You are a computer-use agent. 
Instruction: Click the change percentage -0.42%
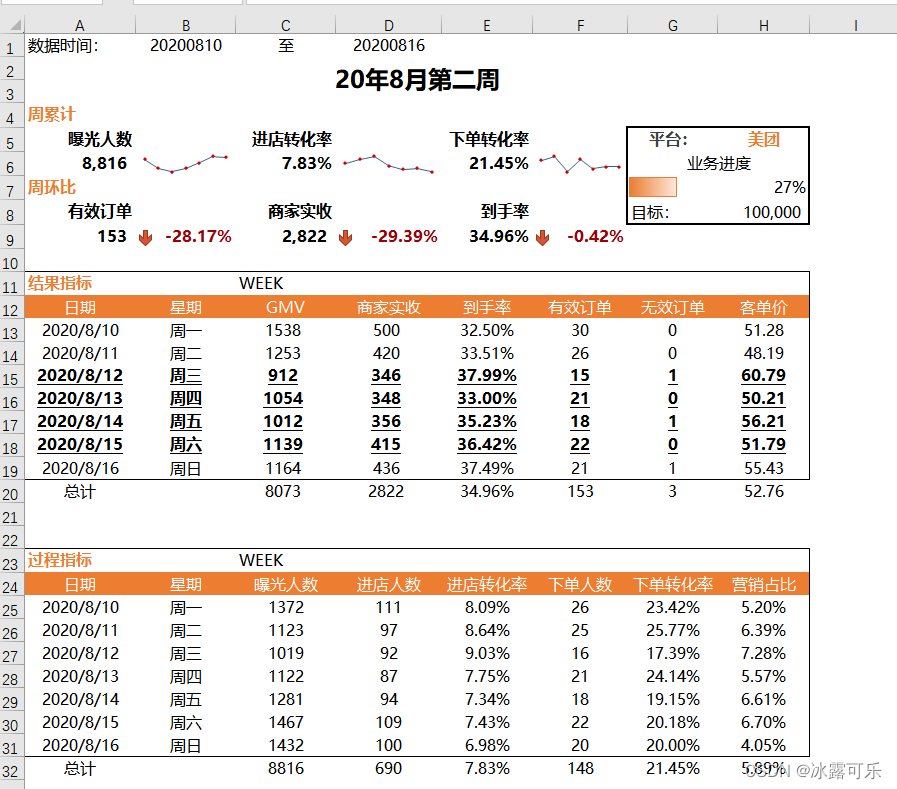pyautogui.click(x=595, y=236)
